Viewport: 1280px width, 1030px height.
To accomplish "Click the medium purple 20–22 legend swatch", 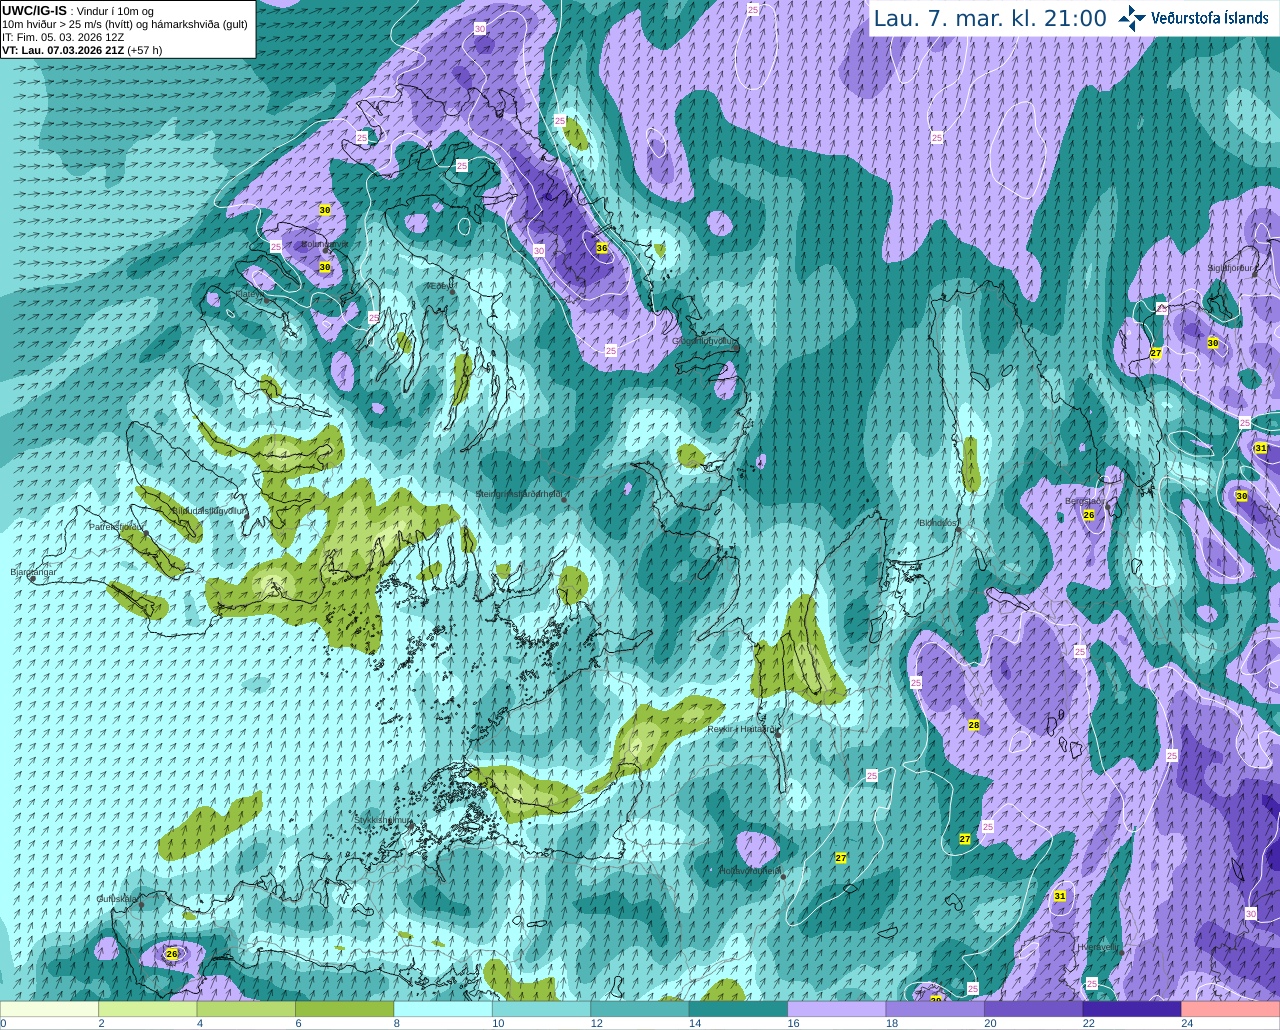I will coord(1034,1008).
